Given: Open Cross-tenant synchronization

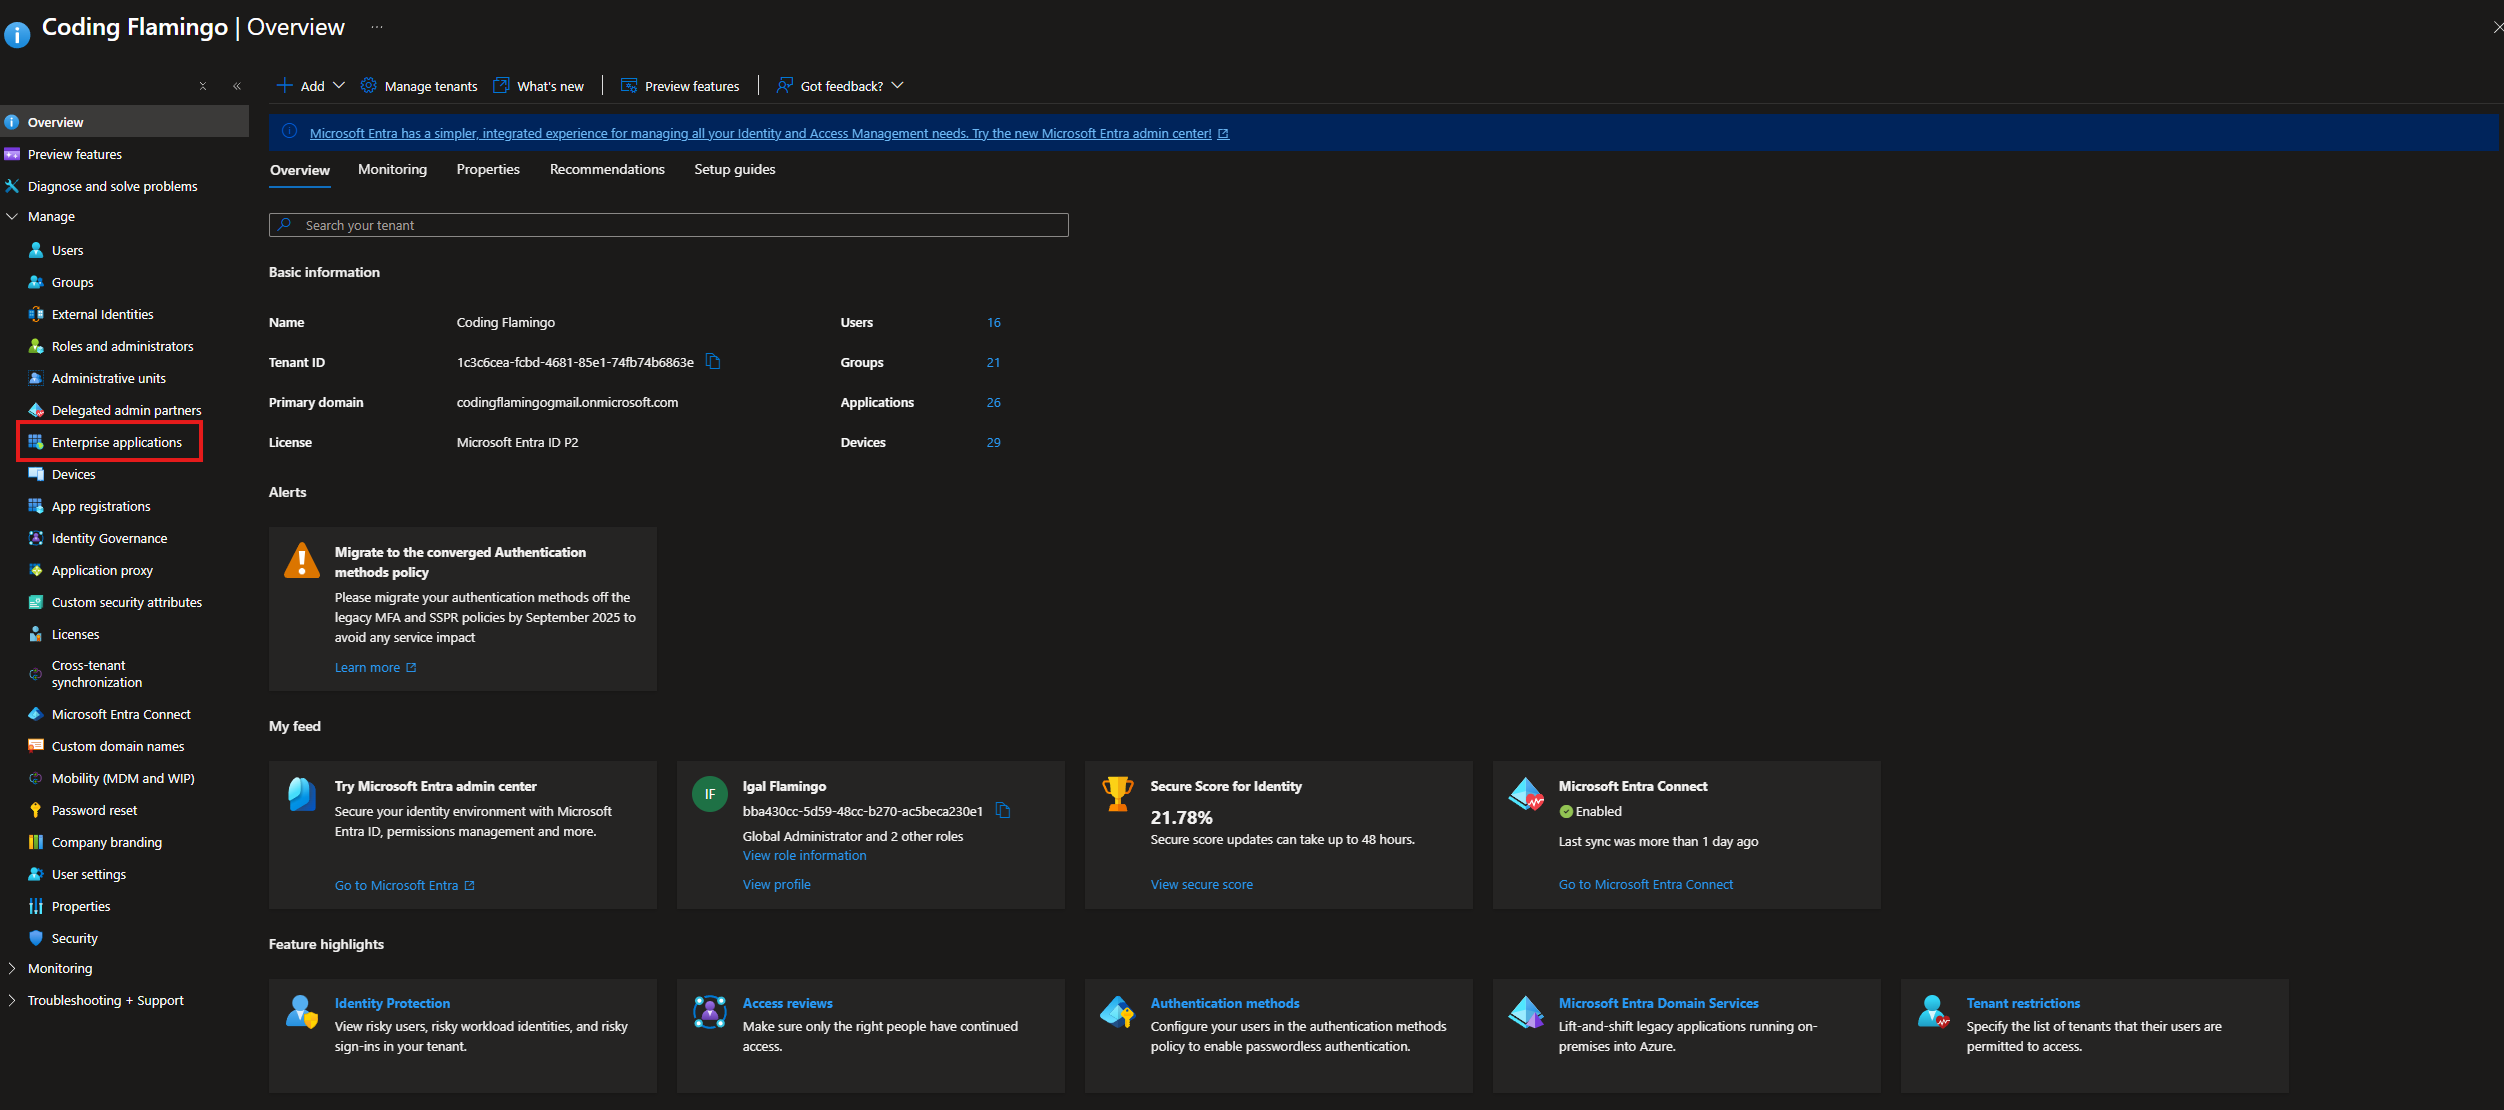Looking at the screenshot, I should coord(96,674).
